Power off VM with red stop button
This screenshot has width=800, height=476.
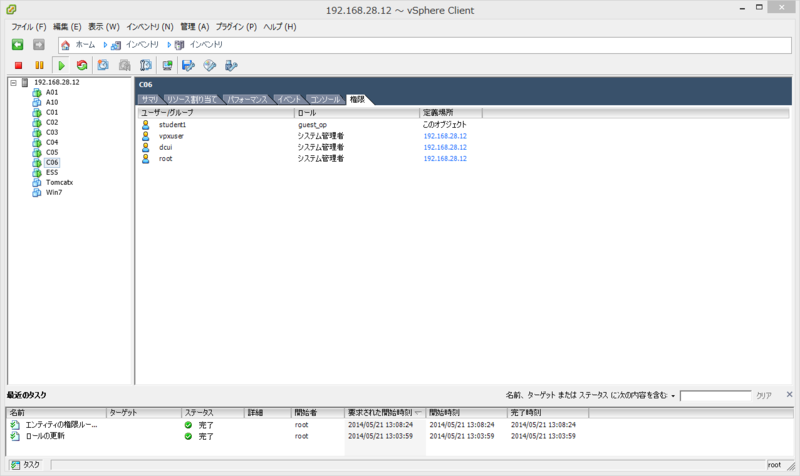18,65
